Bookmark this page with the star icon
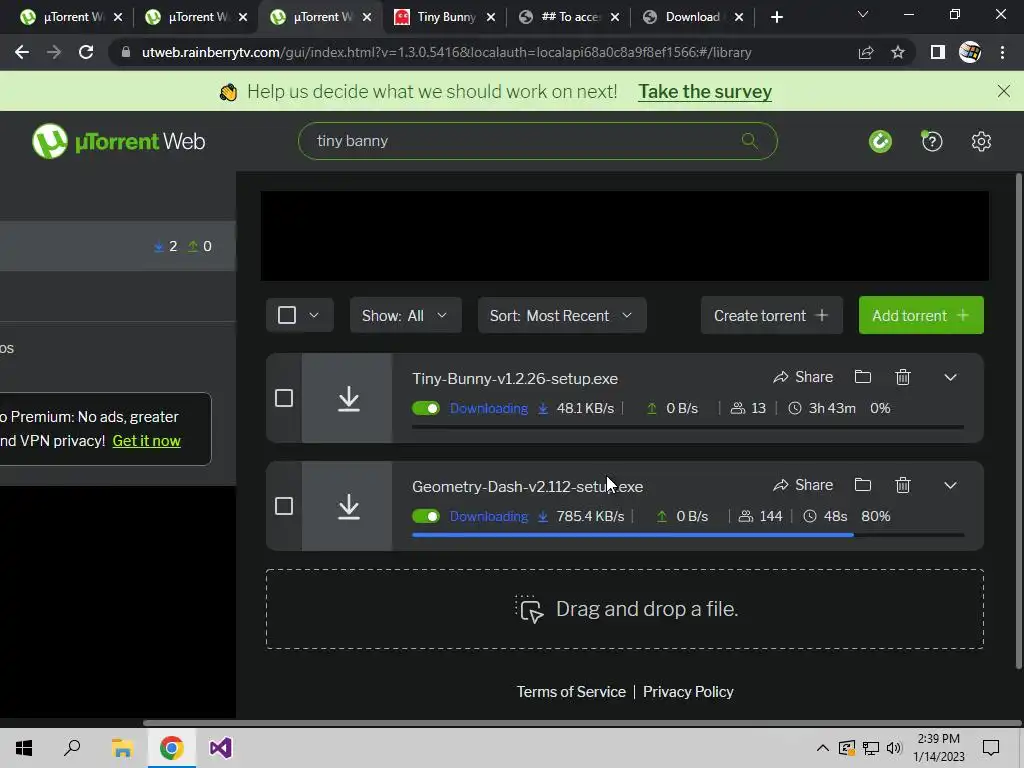 click(x=898, y=52)
